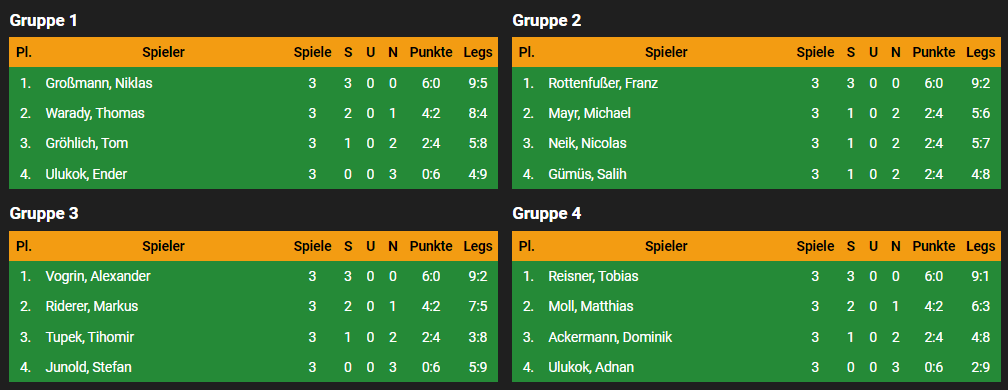The height and width of the screenshot is (390, 1008).
Task: Click the Gruppe 1 heading
Action: (x=44, y=21)
